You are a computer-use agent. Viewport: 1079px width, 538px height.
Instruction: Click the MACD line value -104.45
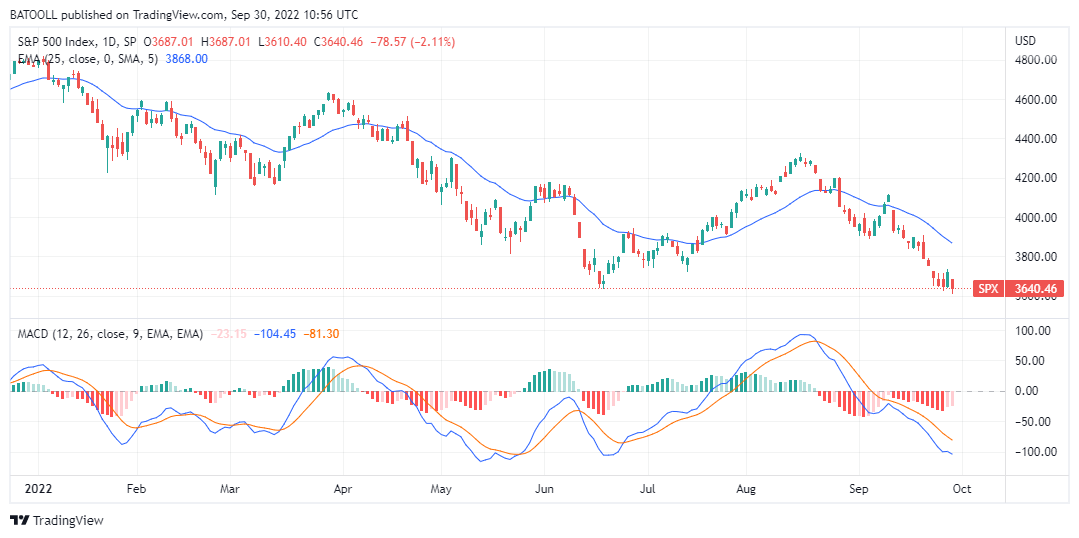click(x=272, y=333)
